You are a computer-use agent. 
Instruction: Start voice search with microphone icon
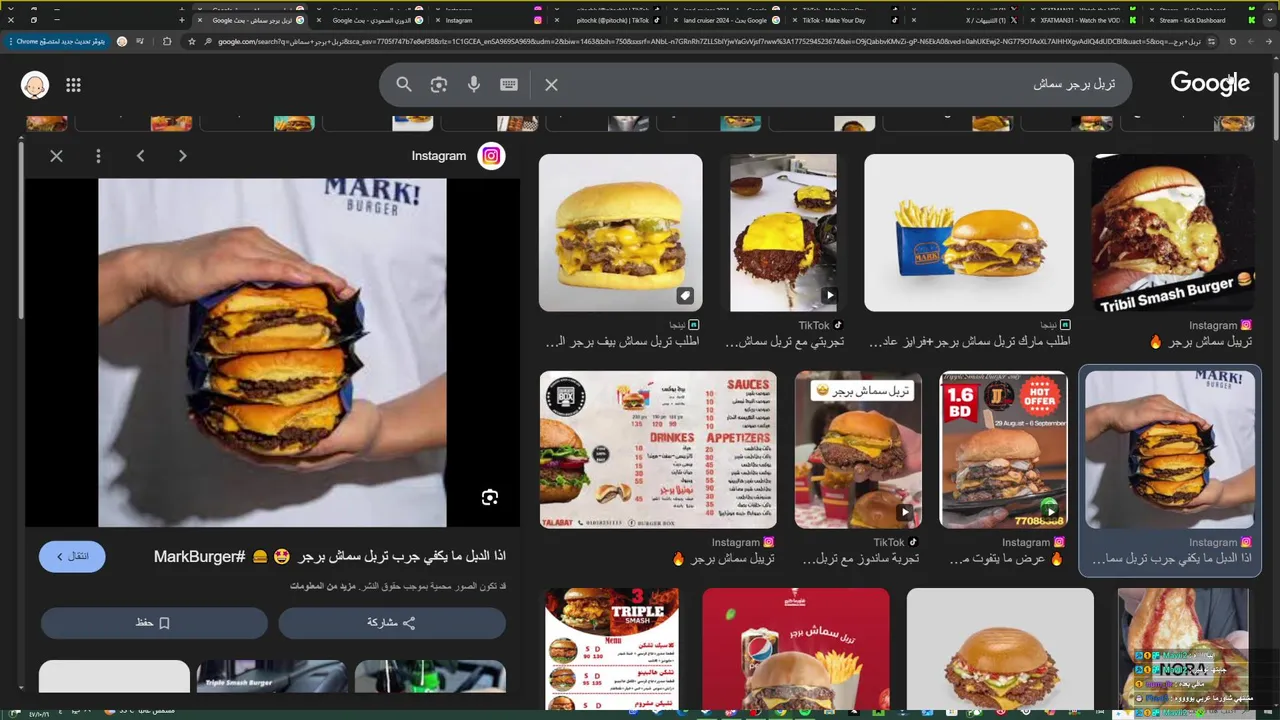pos(474,85)
